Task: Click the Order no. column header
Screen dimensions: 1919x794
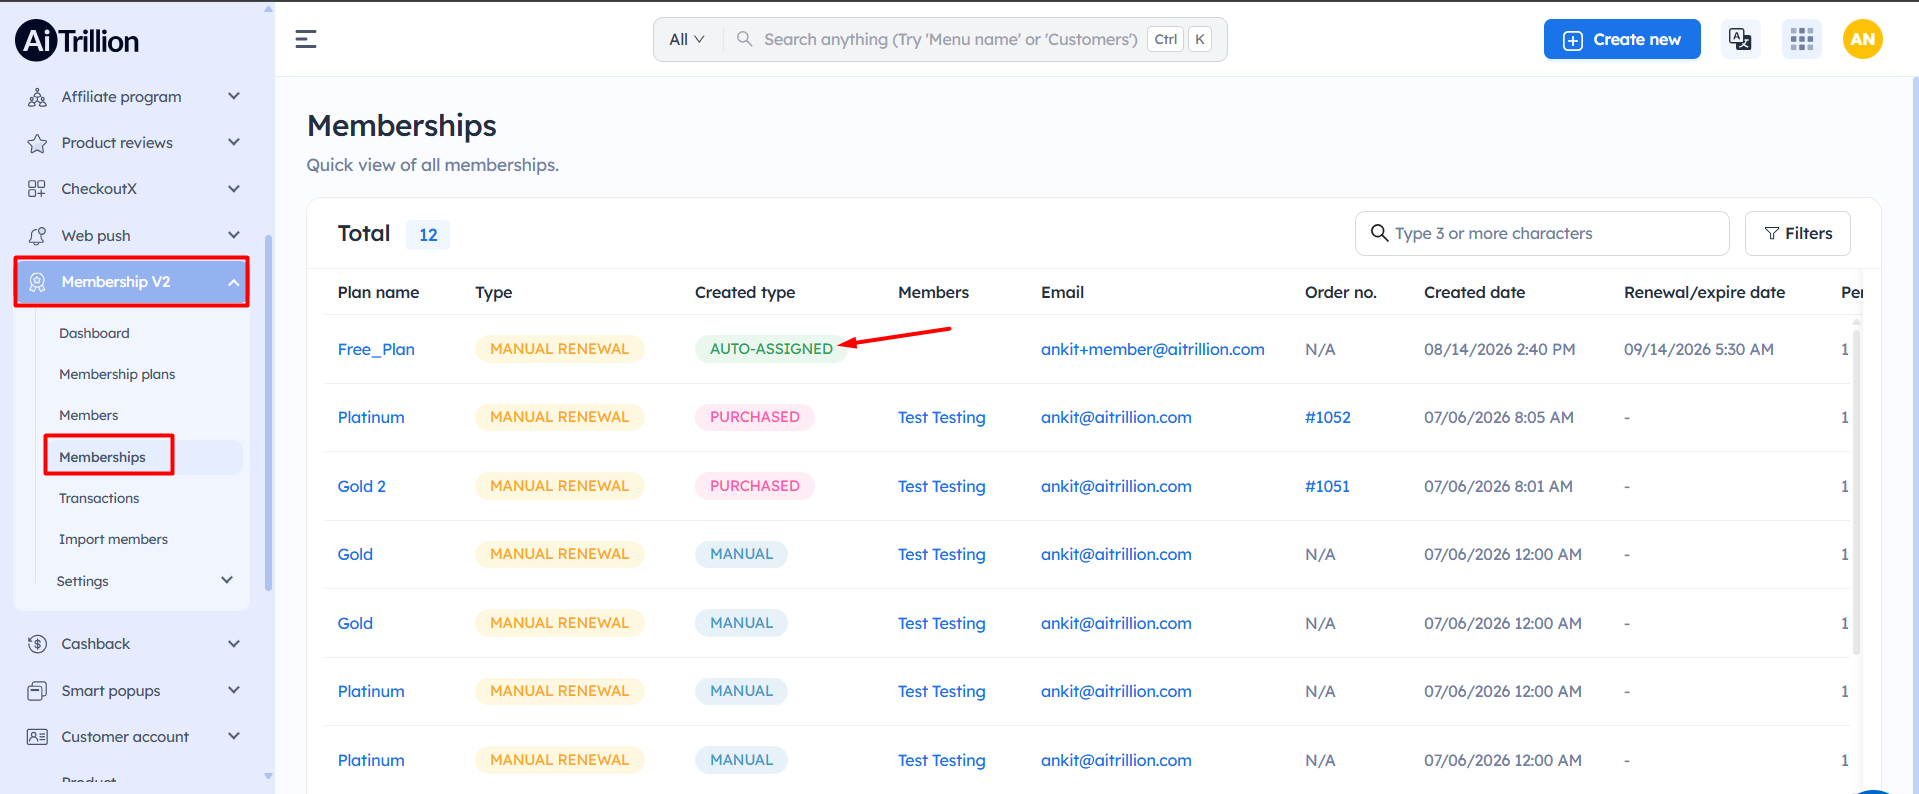Action: point(1341,292)
